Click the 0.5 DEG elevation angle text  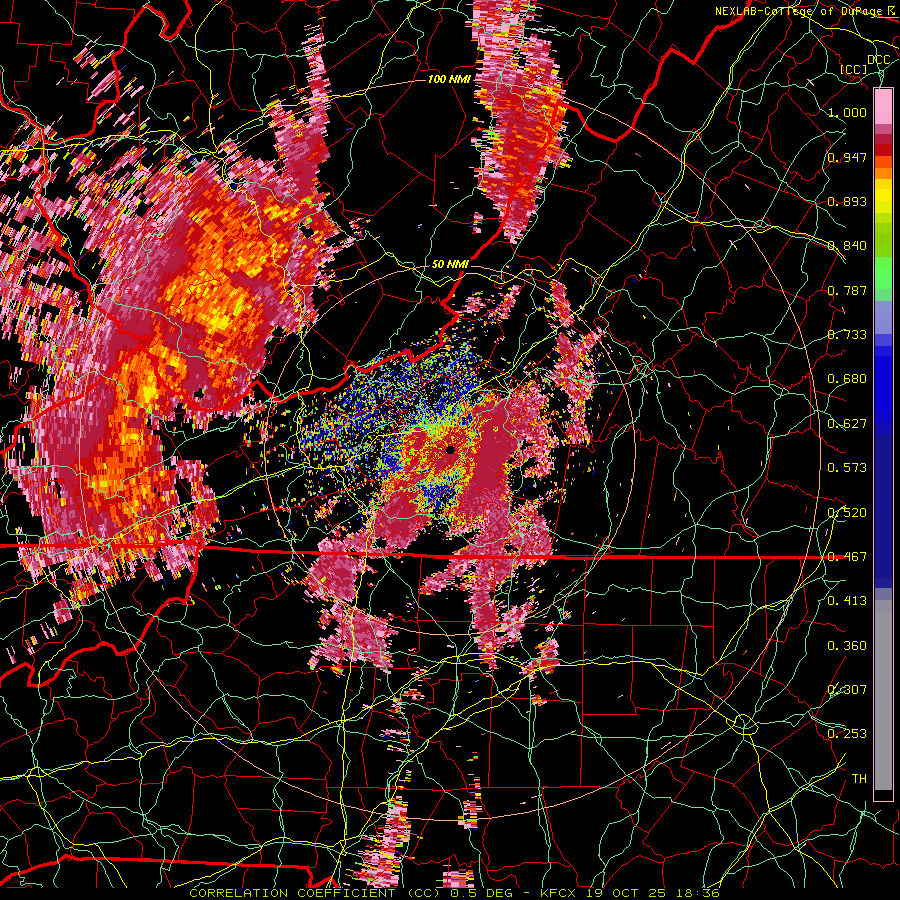click(481, 893)
